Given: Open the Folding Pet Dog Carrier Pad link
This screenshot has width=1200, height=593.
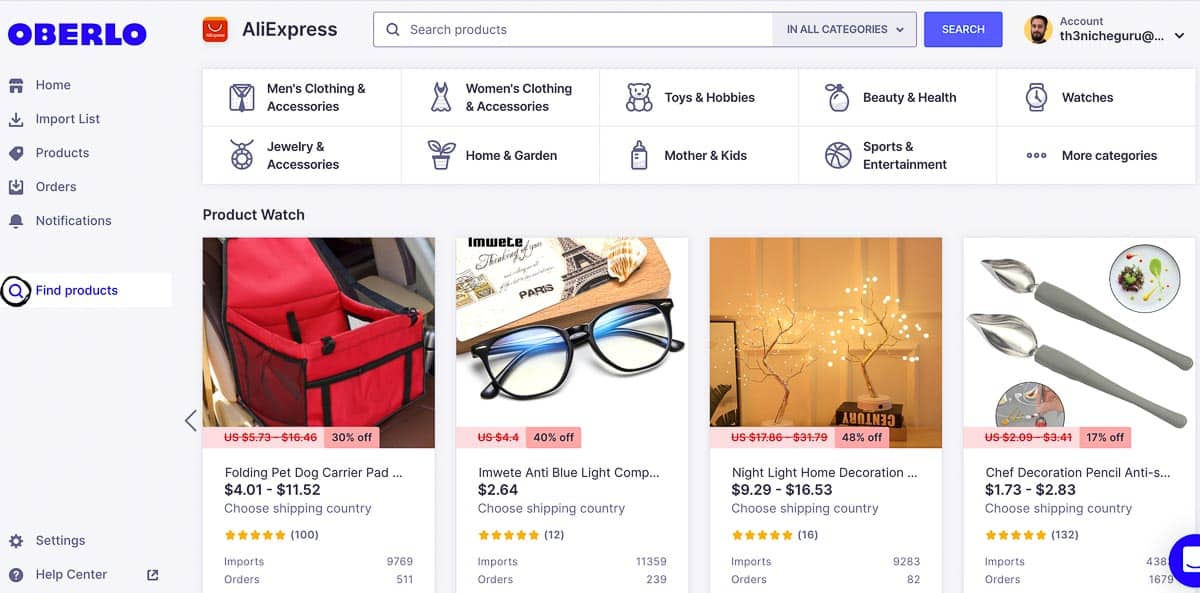Looking at the screenshot, I should tap(313, 472).
